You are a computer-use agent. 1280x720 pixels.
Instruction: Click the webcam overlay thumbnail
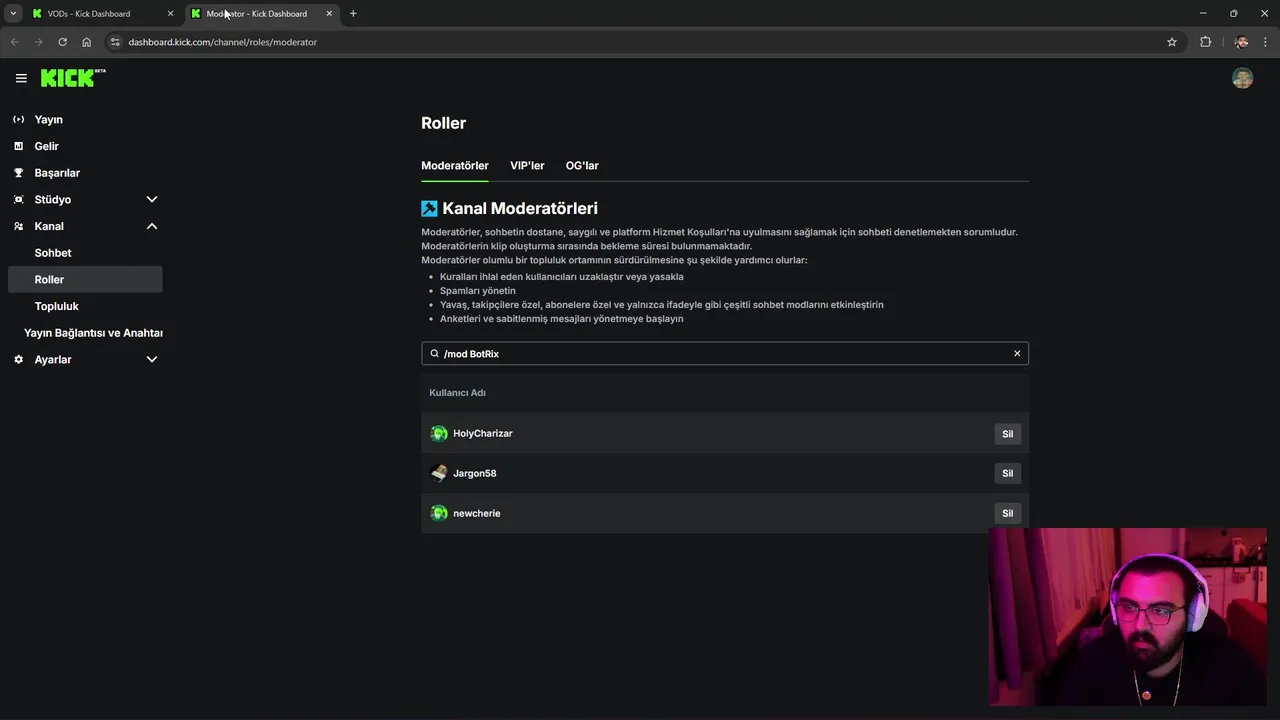point(1128,617)
